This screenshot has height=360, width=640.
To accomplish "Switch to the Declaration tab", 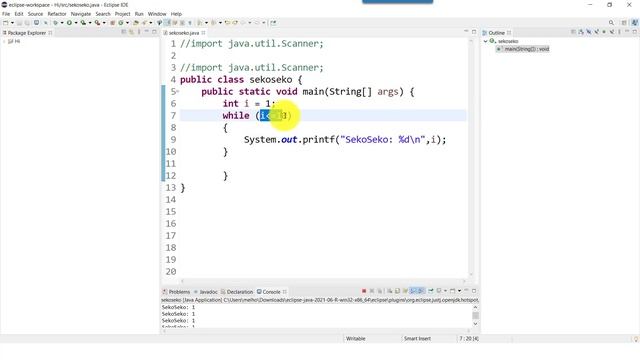I will tap(237, 292).
